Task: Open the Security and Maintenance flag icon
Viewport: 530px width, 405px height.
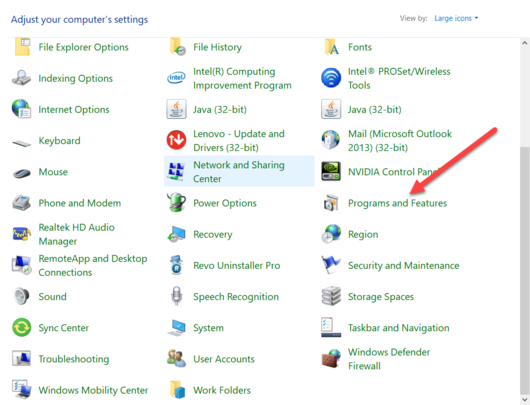Action: tap(330, 265)
